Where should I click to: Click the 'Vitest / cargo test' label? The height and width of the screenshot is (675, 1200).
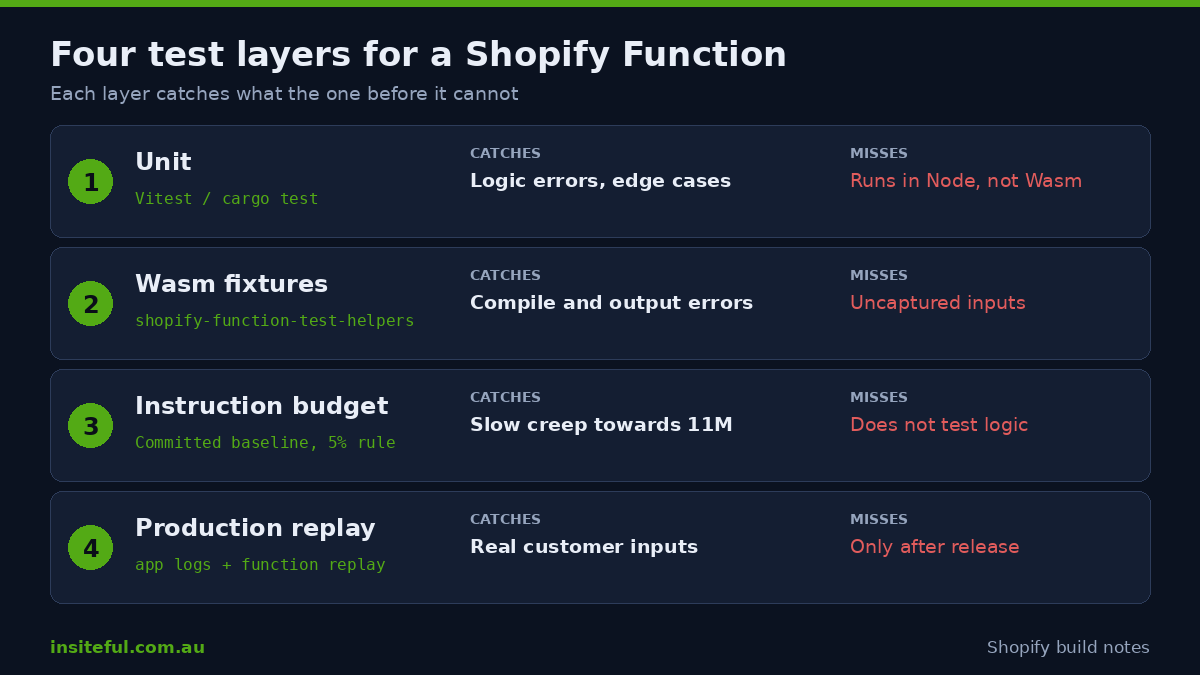226,199
